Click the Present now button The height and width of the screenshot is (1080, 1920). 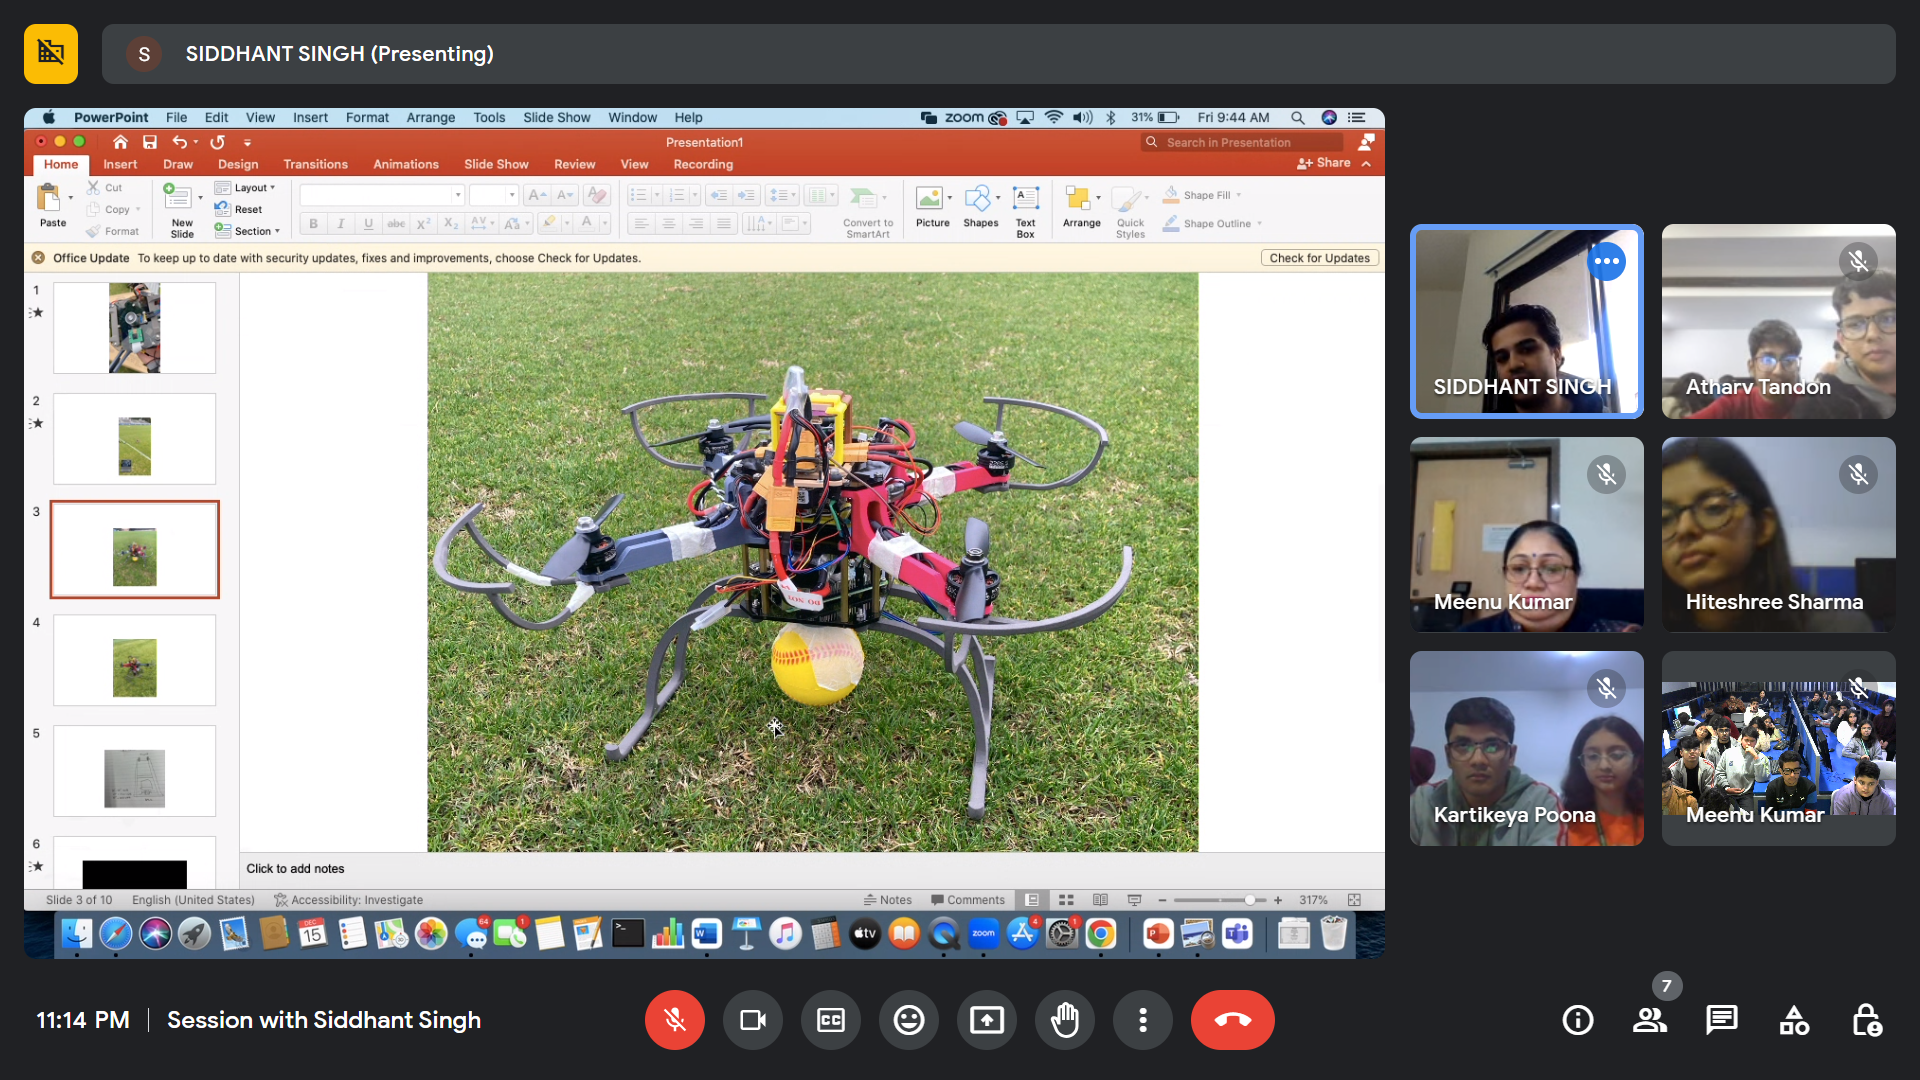point(987,1020)
